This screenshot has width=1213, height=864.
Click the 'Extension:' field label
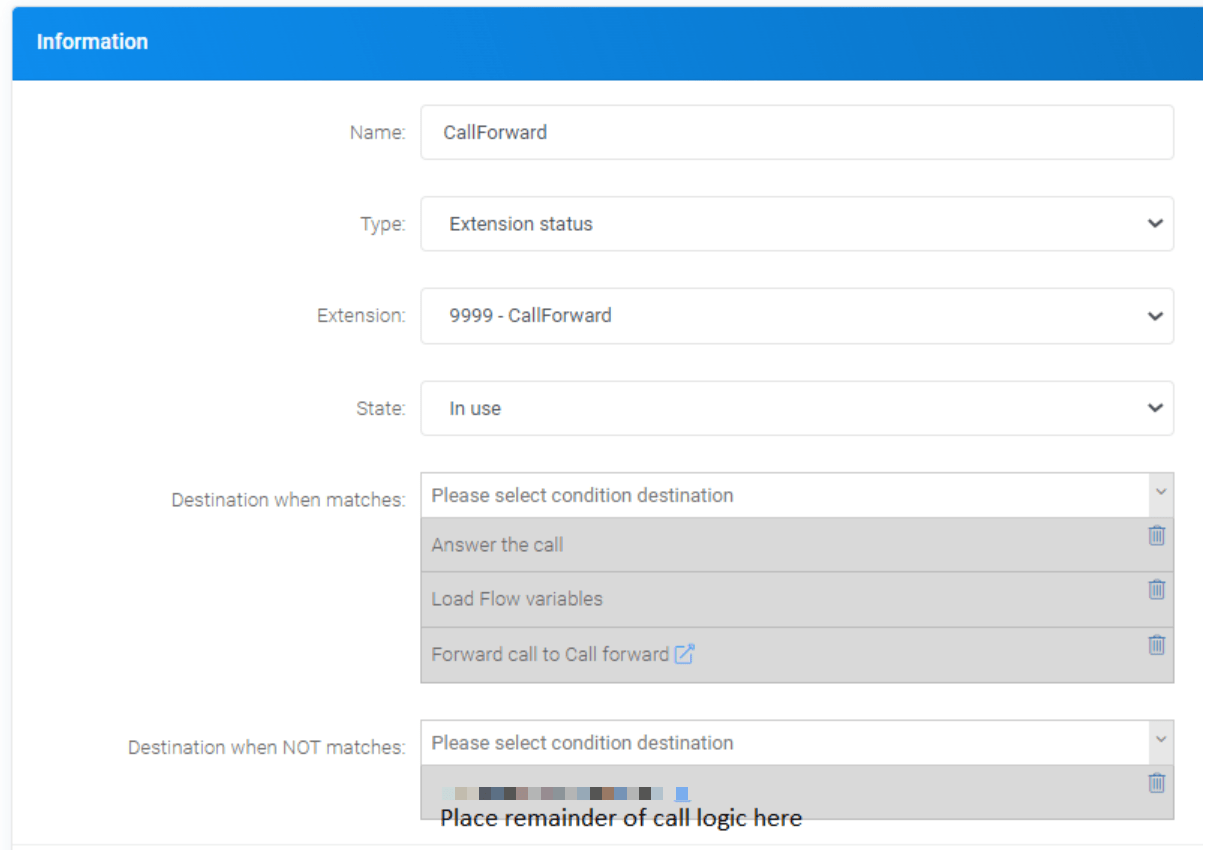click(x=361, y=316)
